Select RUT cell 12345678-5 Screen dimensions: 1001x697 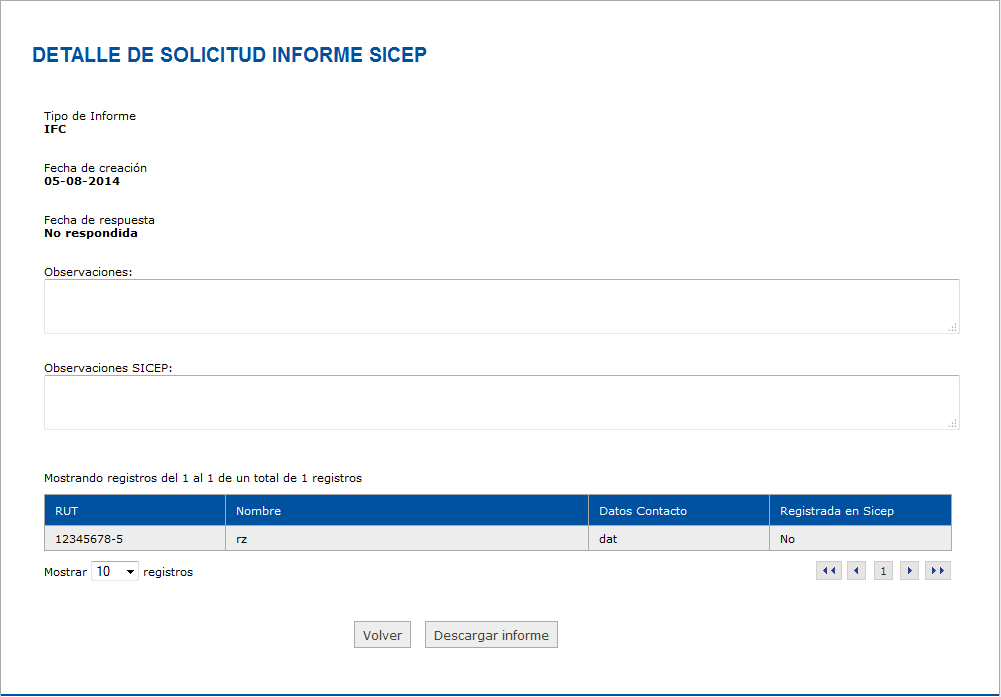coord(135,539)
